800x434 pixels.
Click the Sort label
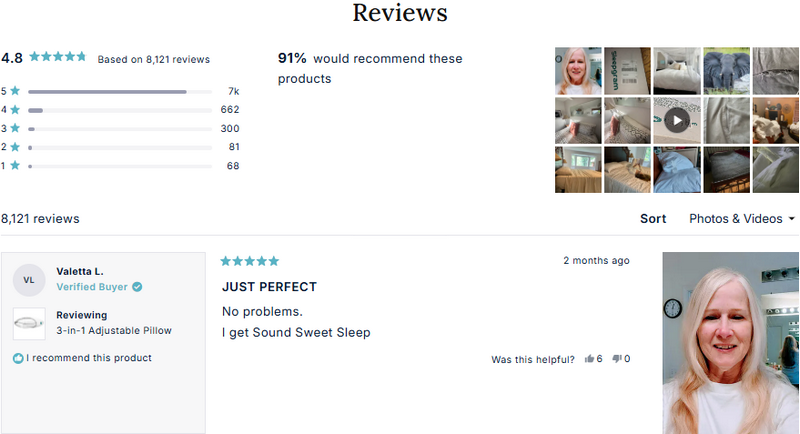[653, 218]
